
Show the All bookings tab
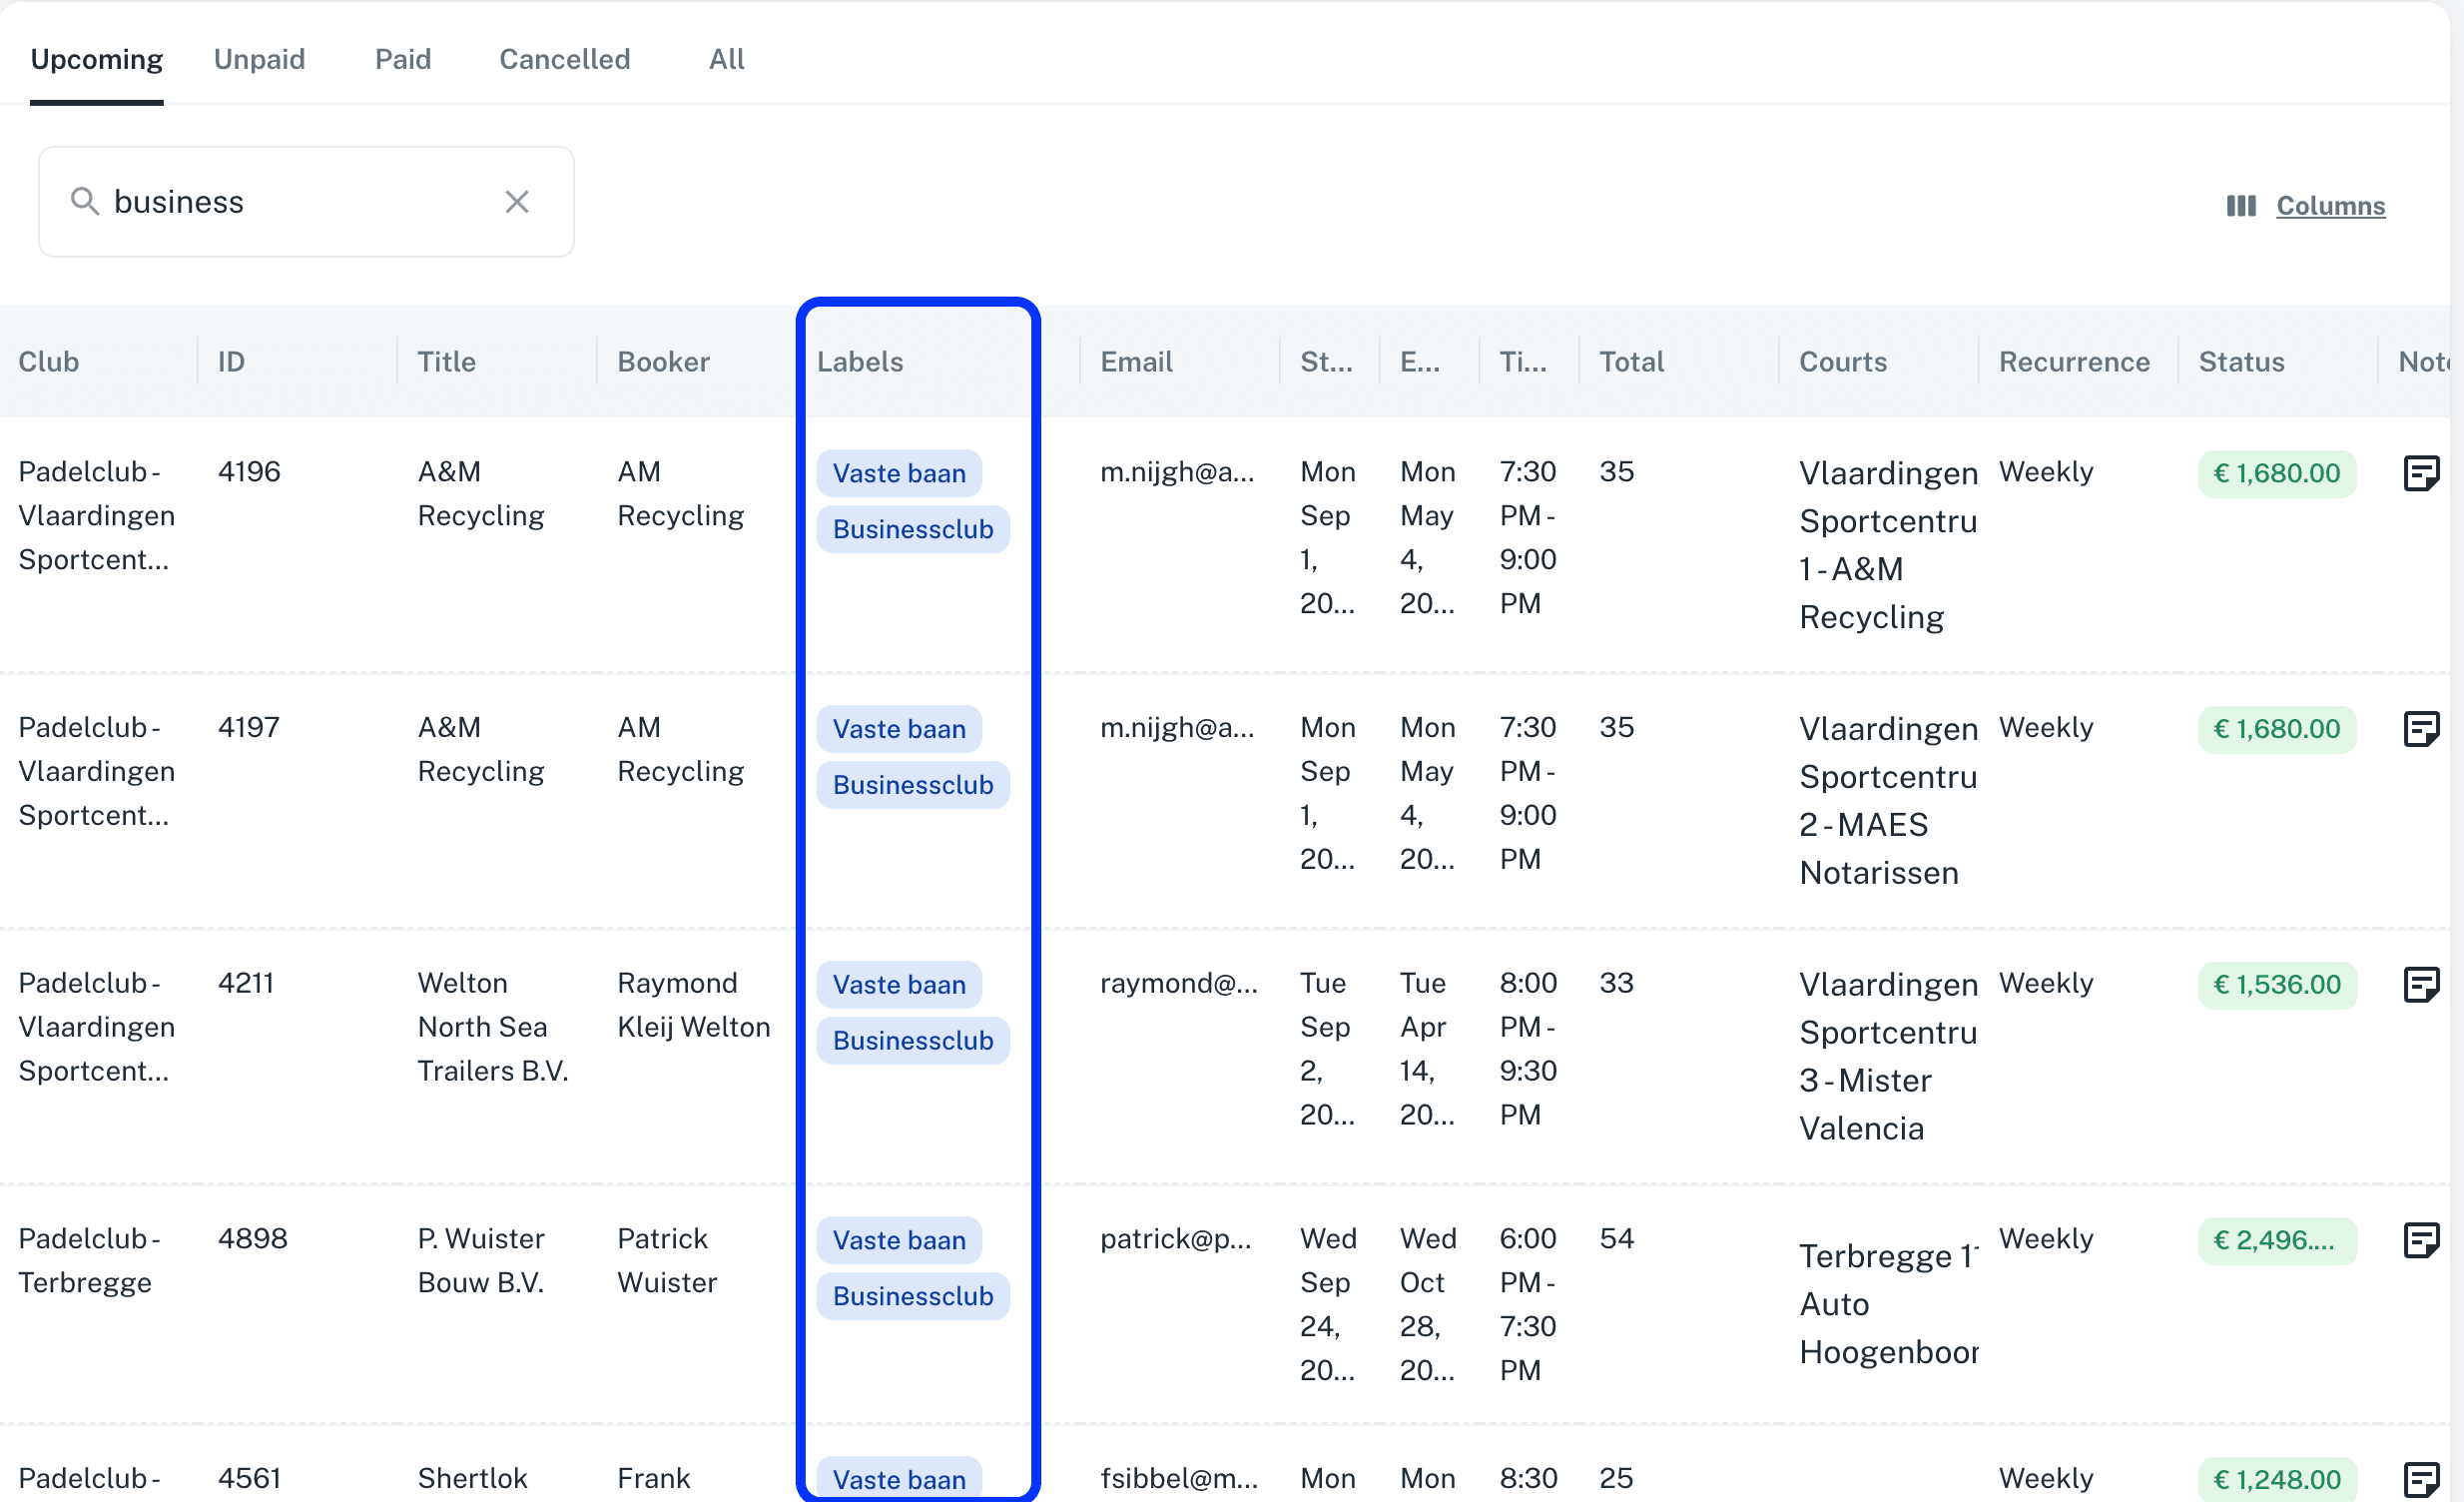coord(727,59)
